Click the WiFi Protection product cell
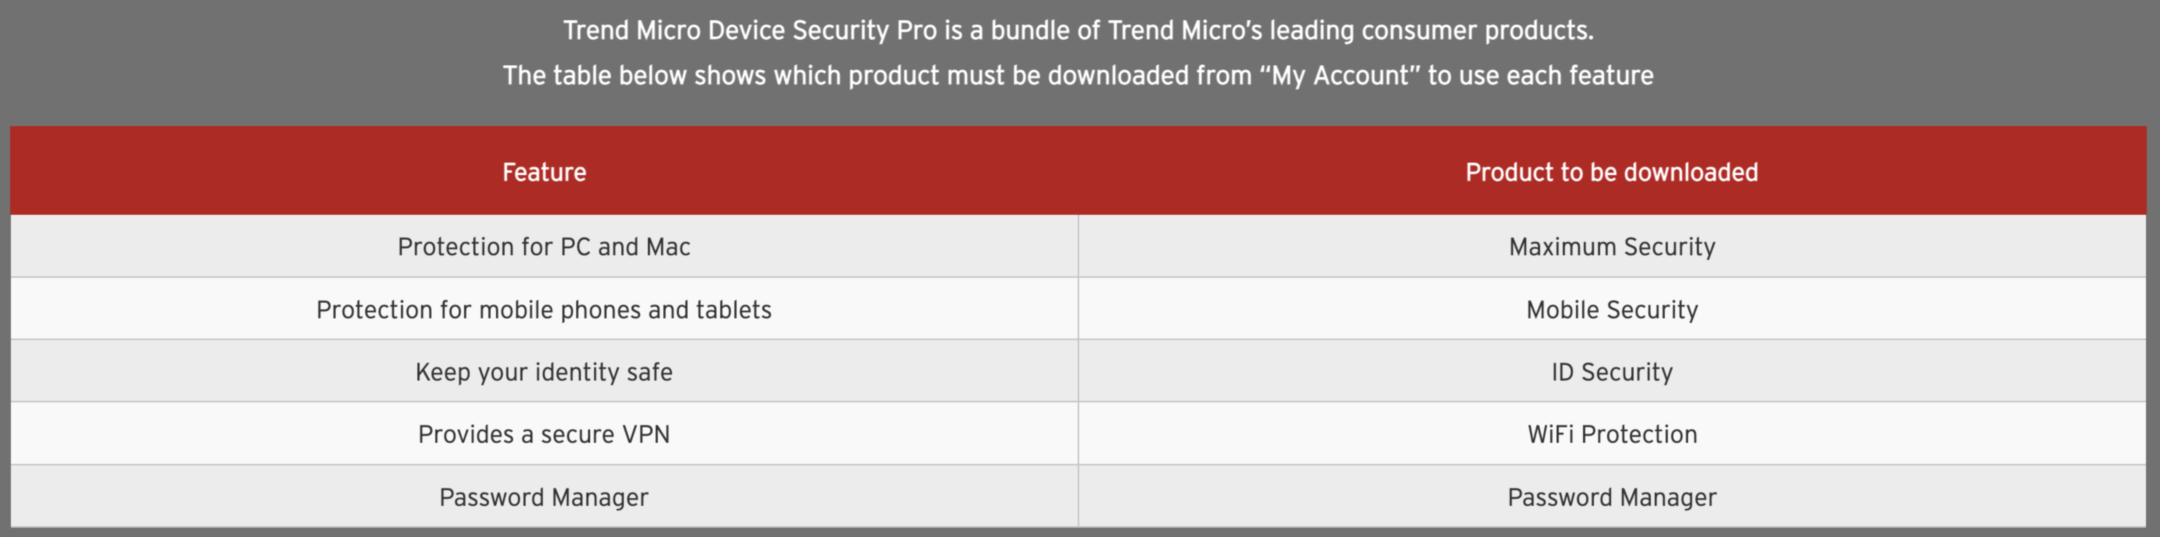 click(1611, 434)
